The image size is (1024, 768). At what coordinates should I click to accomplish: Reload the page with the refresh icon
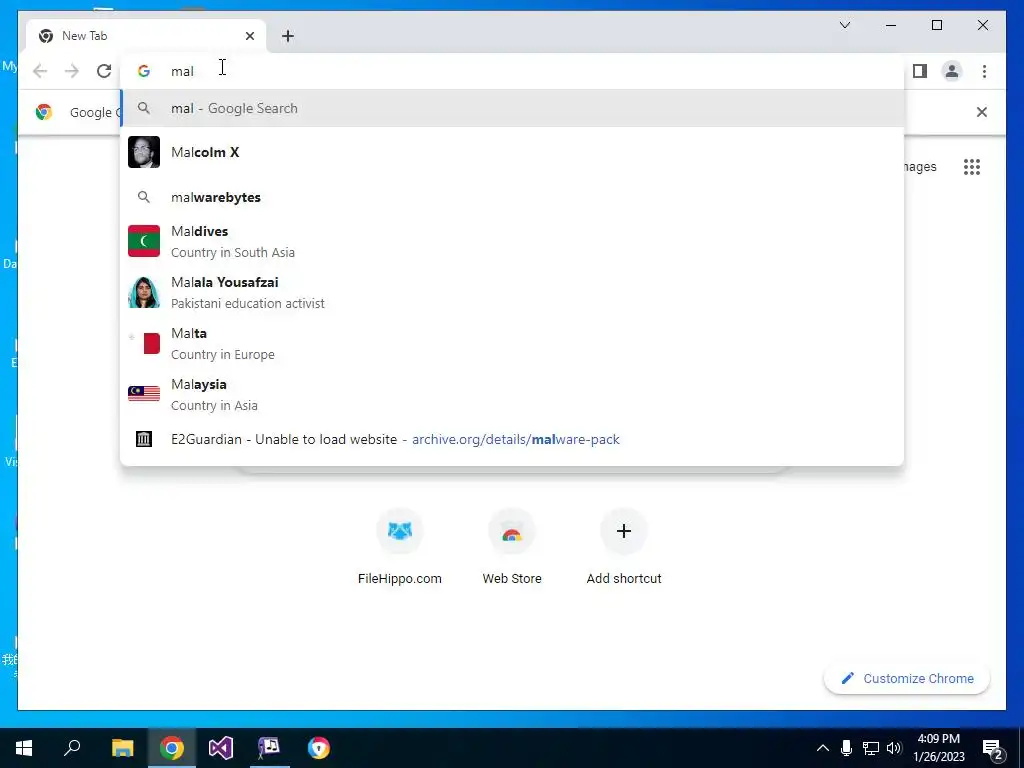104,71
